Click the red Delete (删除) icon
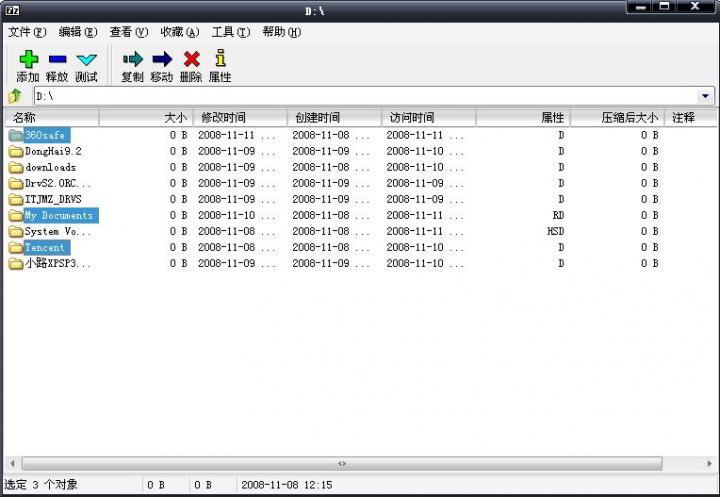The width and height of the screenshot is (720, 497). (190, 60)
